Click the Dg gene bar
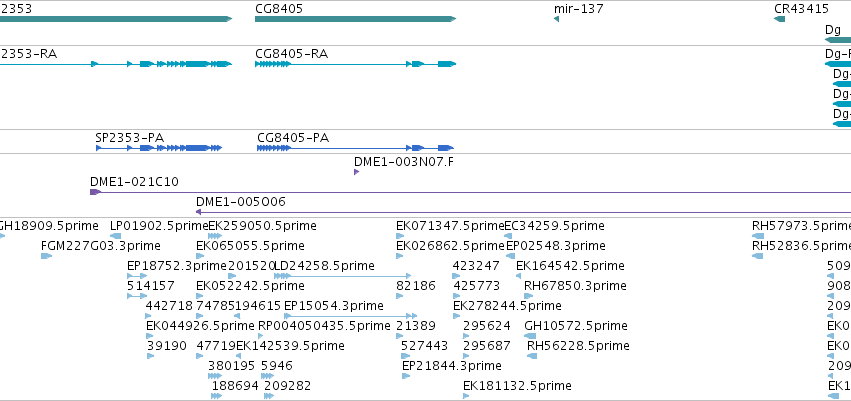The width and height of the screenshot is (851, 401). [x=838, y=40]
